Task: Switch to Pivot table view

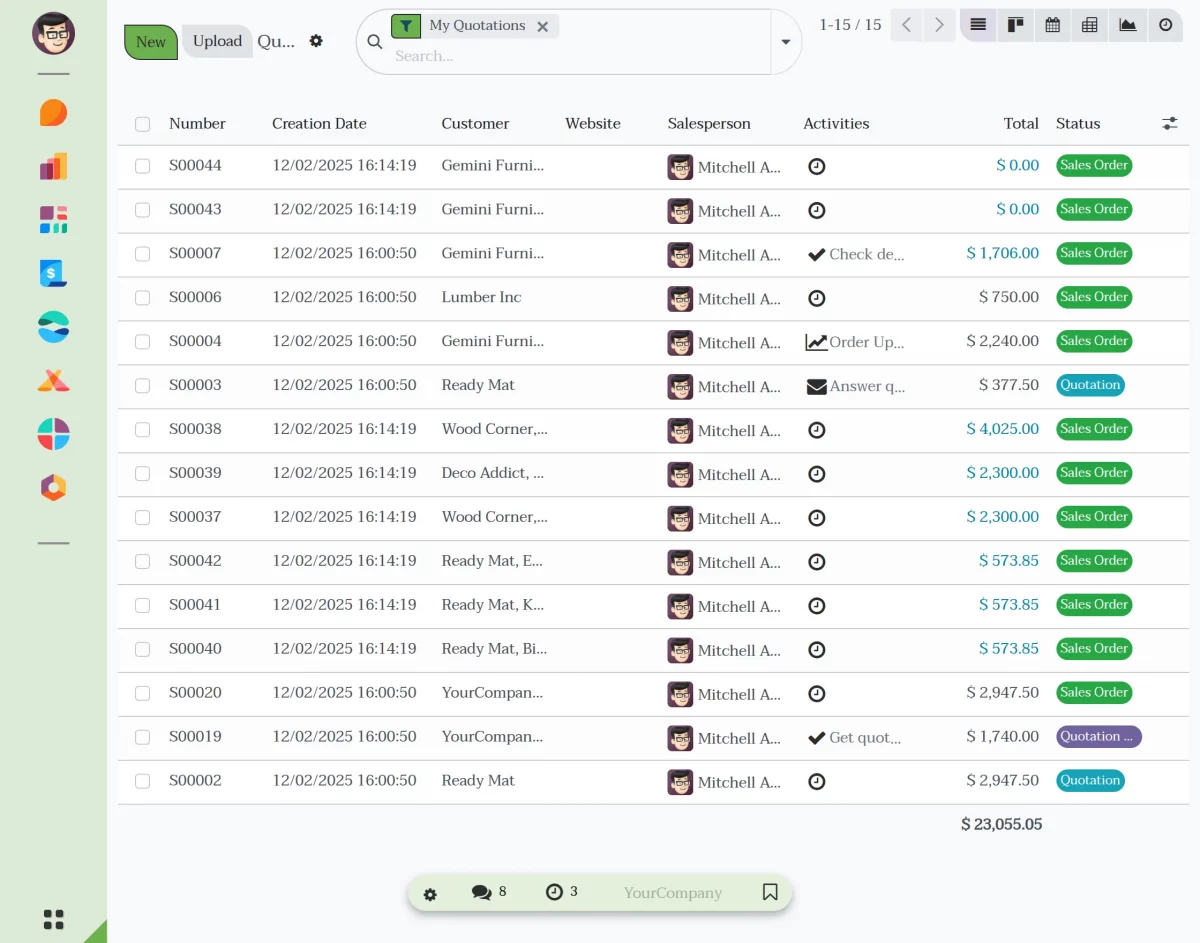Action: click(1090, 25)
